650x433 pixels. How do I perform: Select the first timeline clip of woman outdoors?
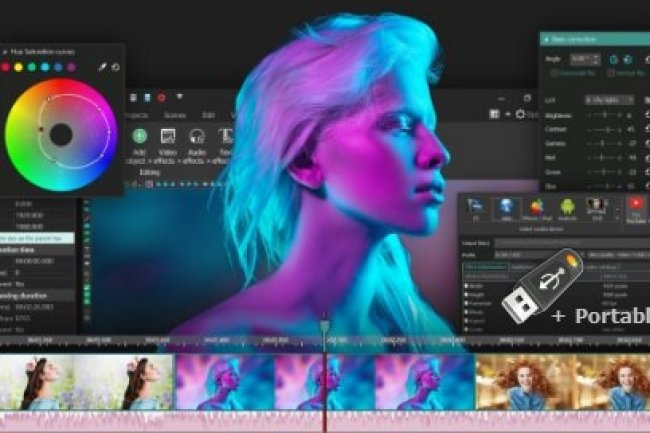click(x=86, y=382)
